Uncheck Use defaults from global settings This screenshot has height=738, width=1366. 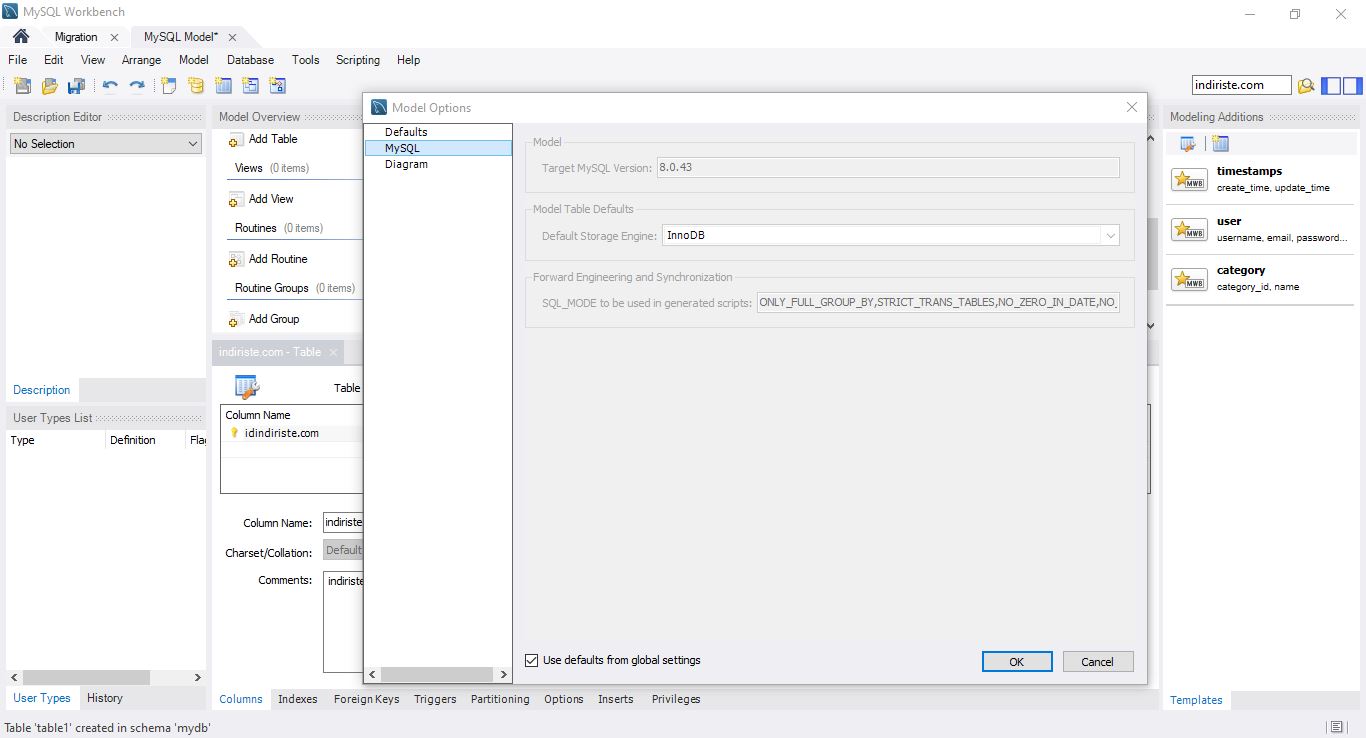[532, 660]
